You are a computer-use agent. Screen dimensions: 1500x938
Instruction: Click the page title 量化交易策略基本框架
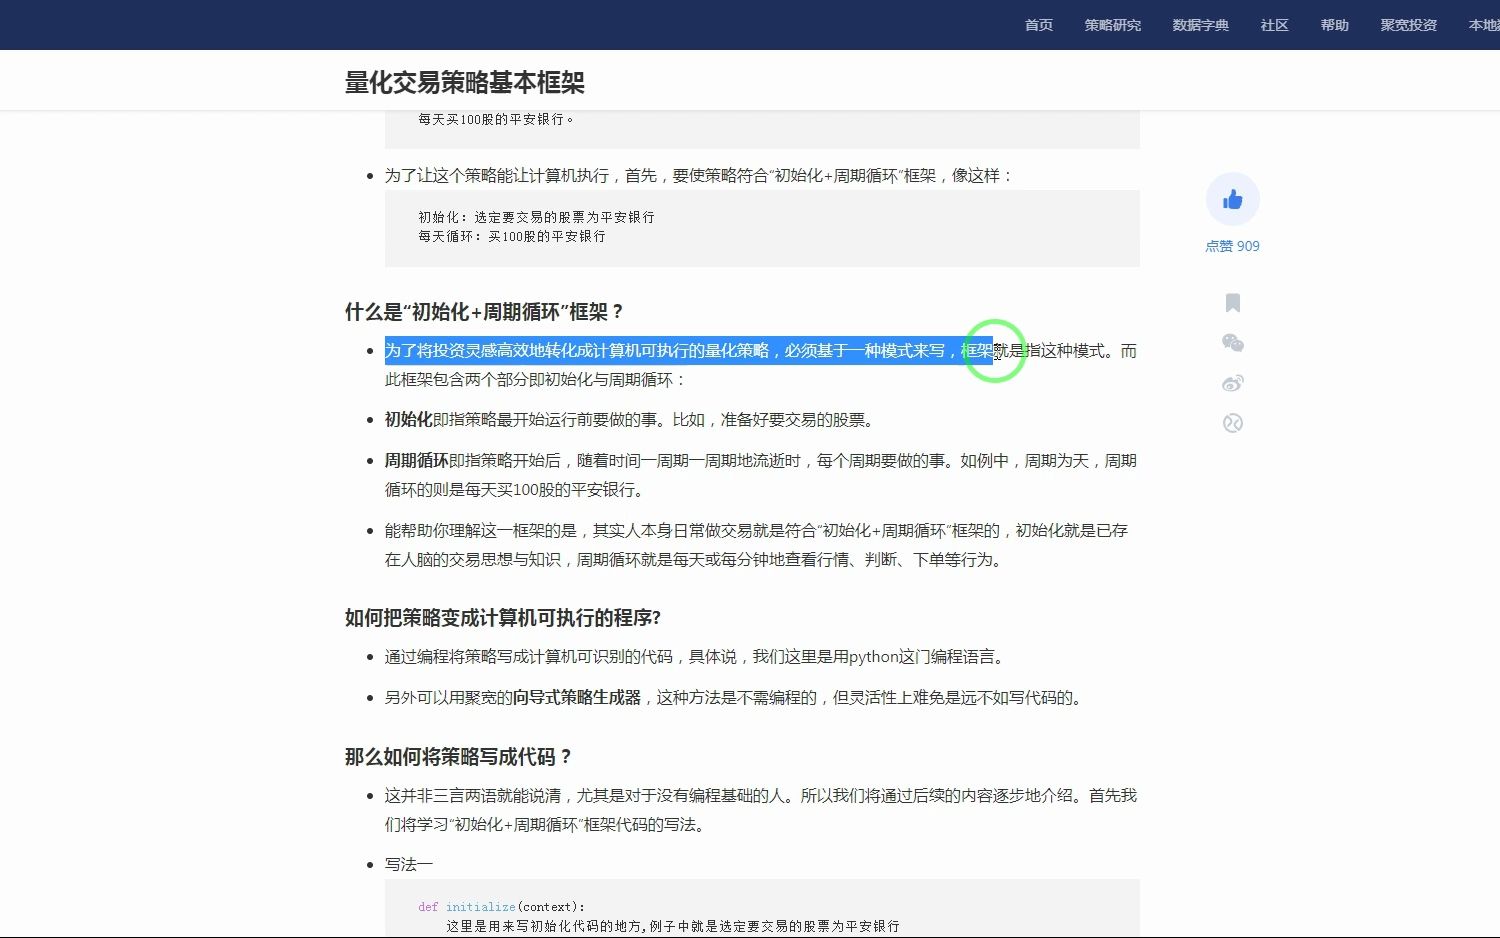pyautogui.click(x=465, y=82)
